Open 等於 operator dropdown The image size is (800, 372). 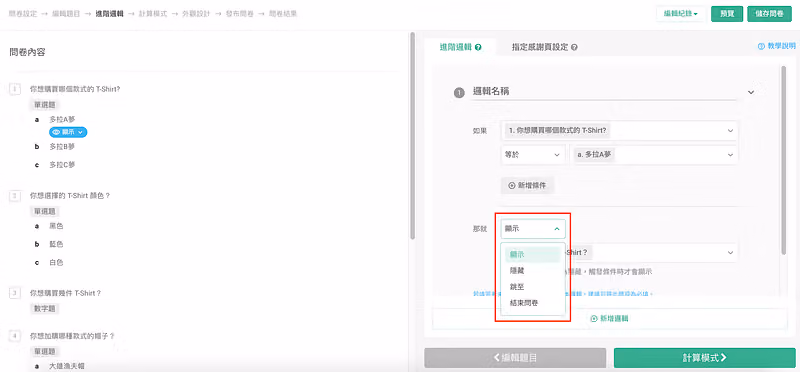click(x=533, y=155)
